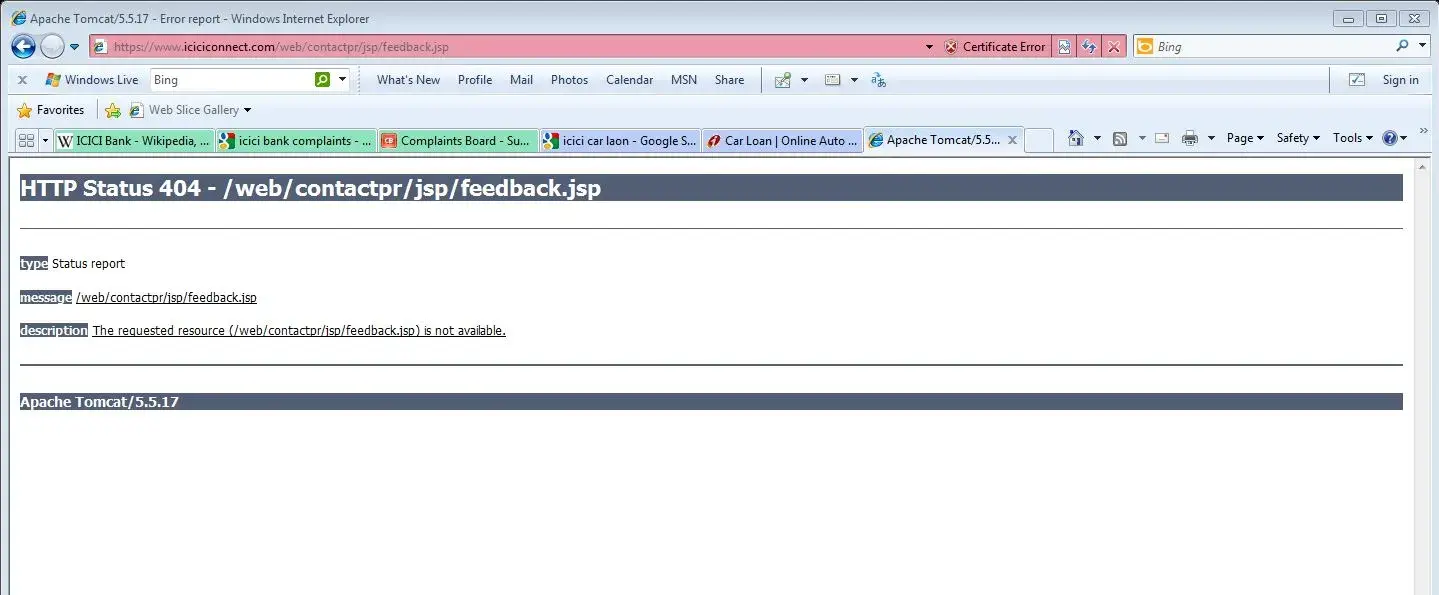Open the tab list dropdown arrow
Viewport: 1439px width, 595px height.
pyautogui.click(x=45, y=140)
